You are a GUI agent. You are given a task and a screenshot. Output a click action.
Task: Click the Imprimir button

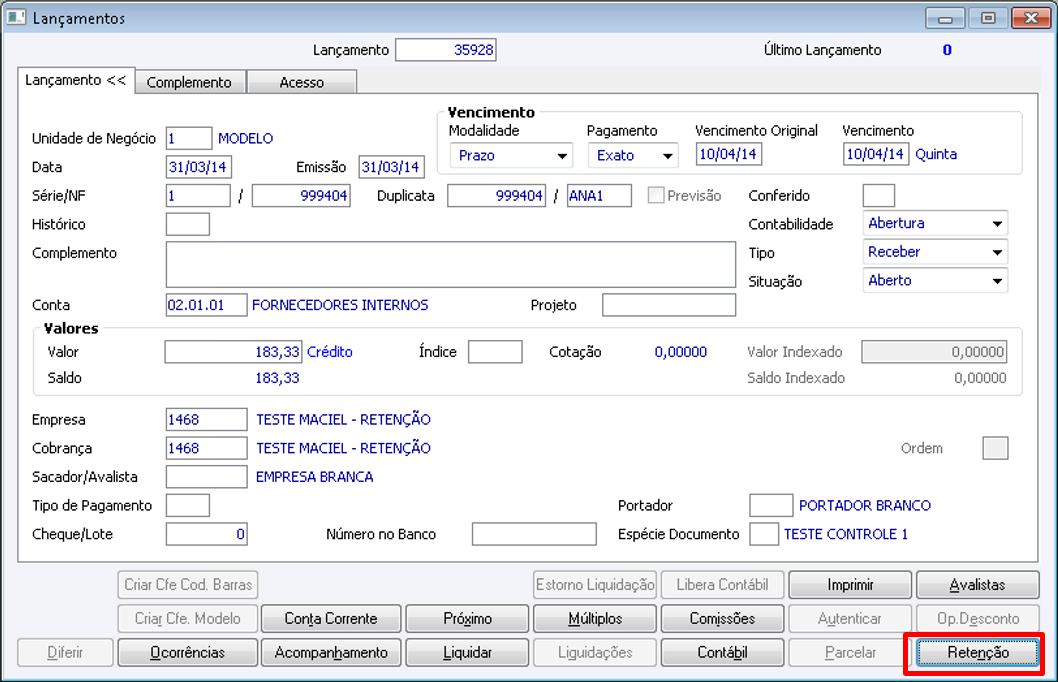[x=850, y=585]
